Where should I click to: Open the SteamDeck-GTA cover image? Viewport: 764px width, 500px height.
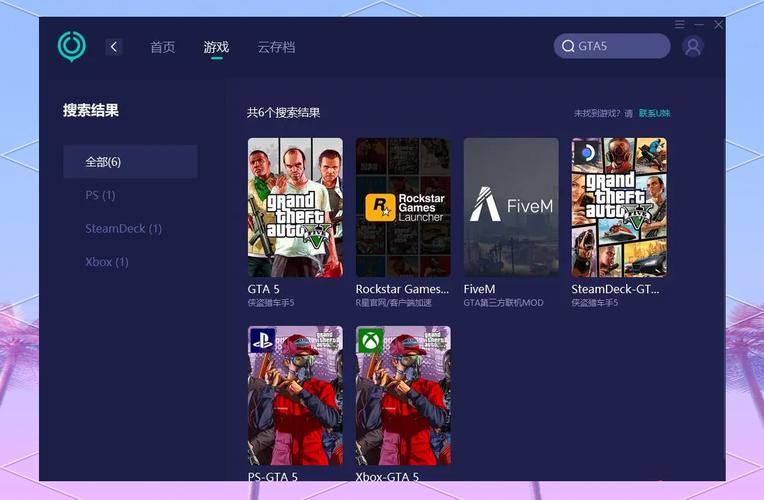pos(619,208)
